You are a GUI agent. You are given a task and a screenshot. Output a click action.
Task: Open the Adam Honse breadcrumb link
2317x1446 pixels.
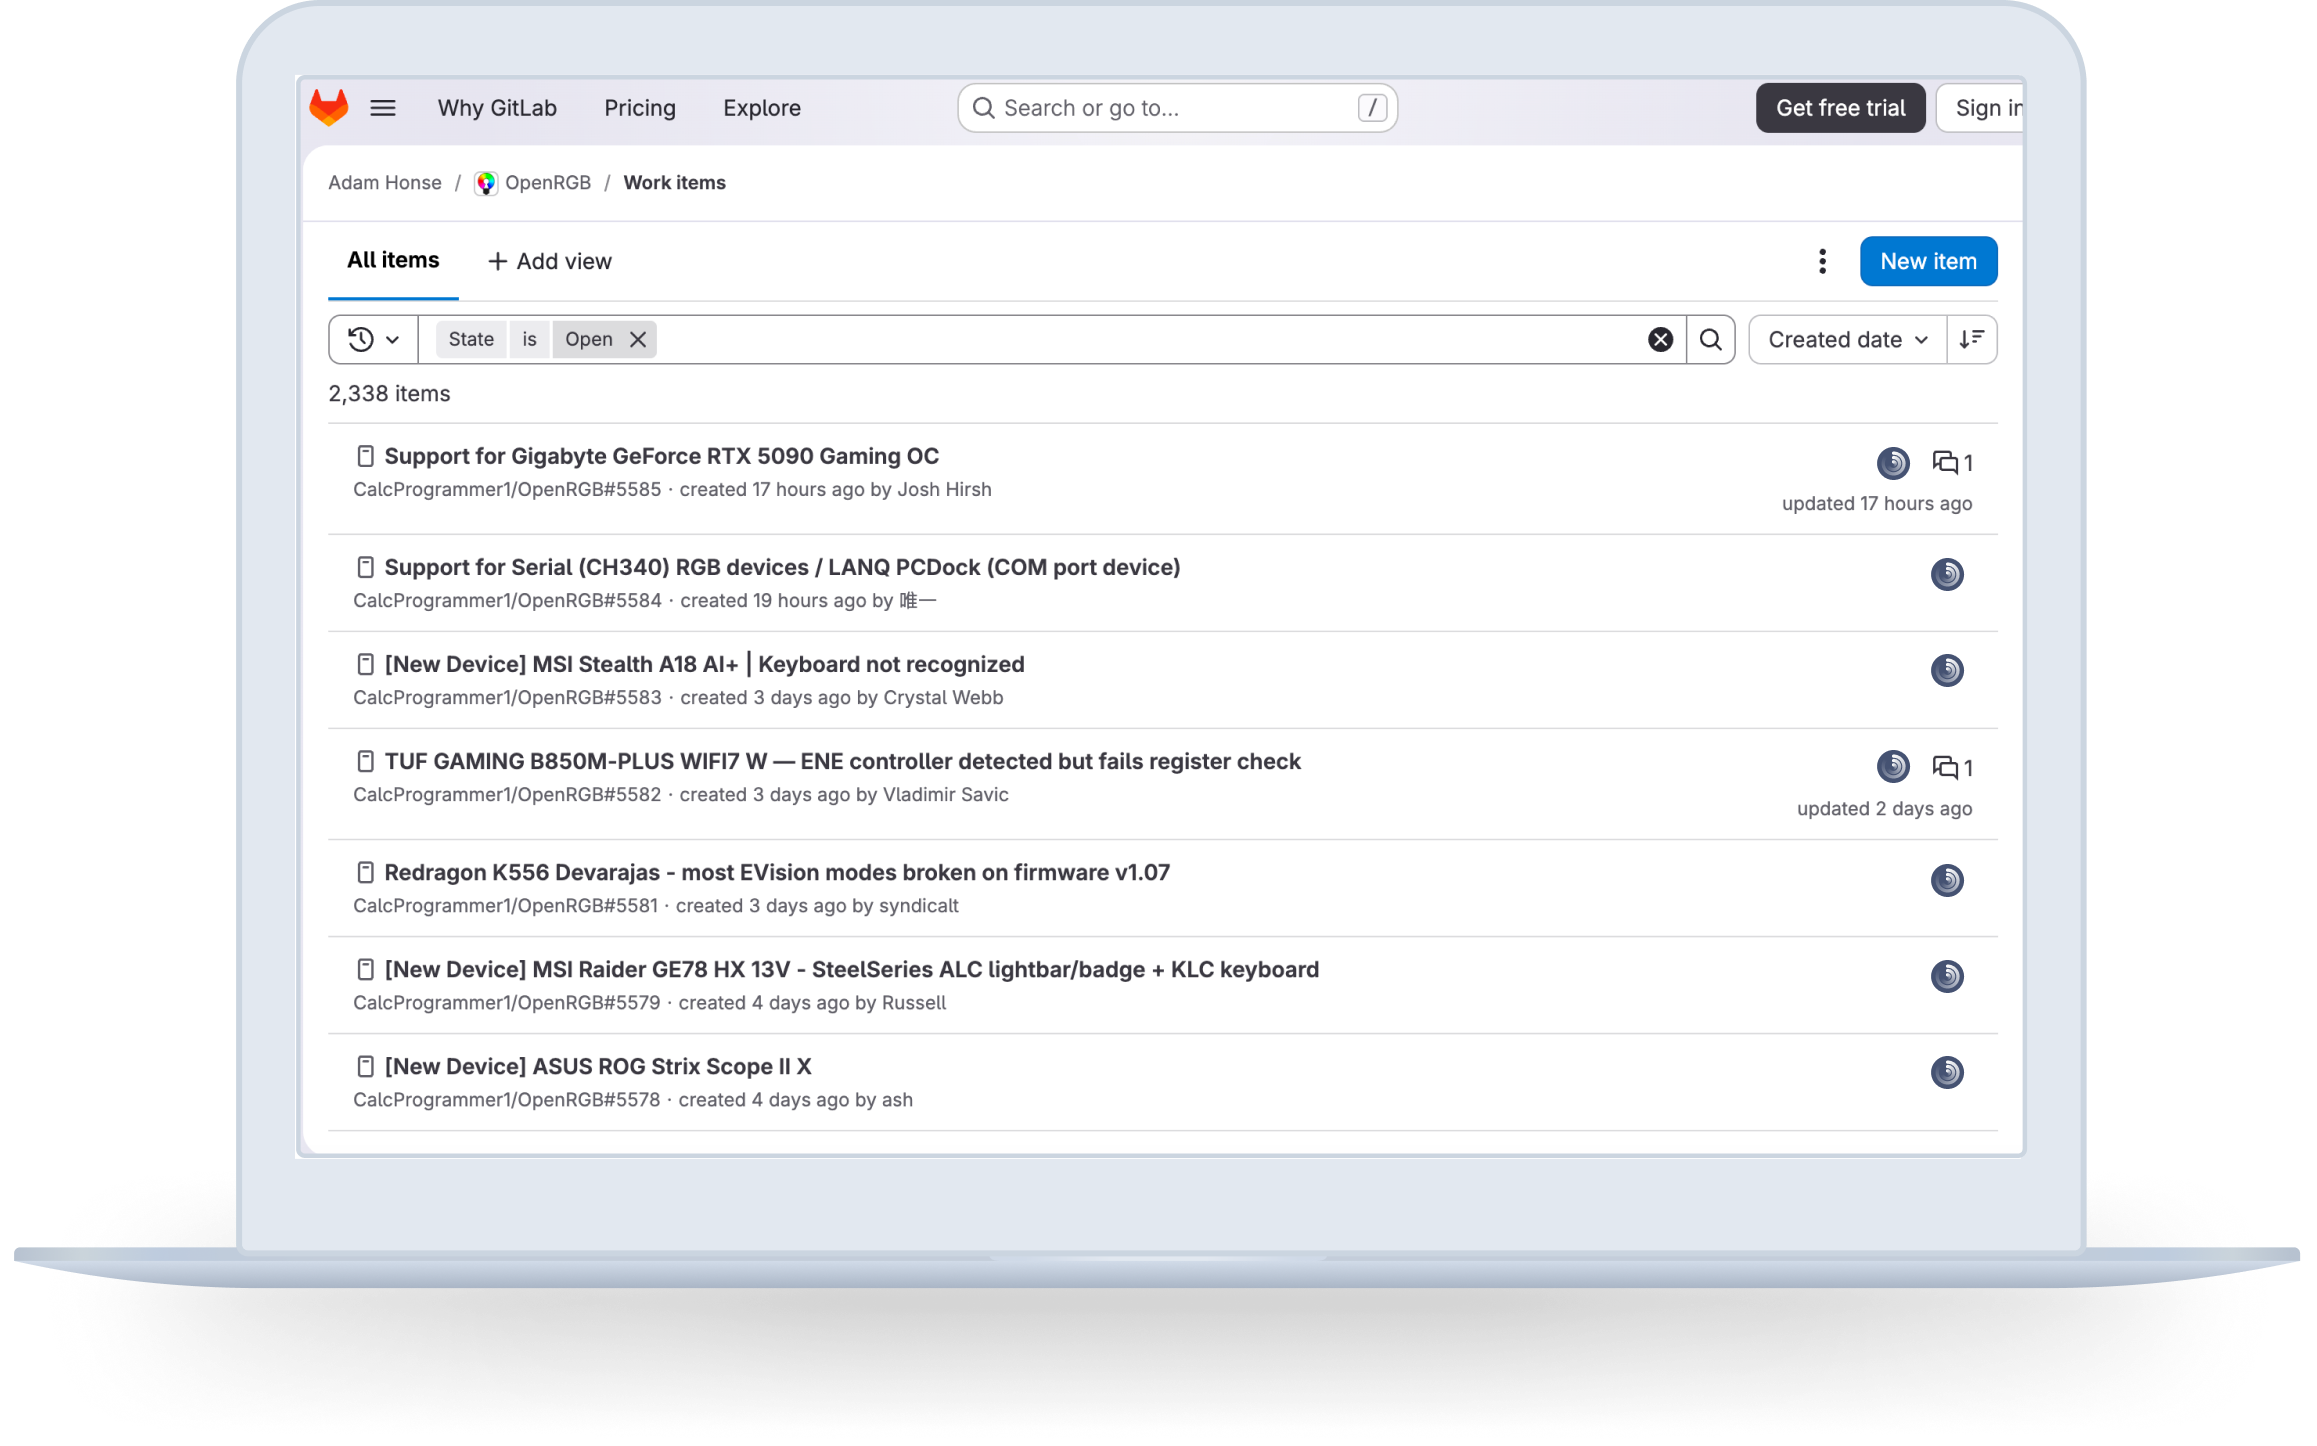(x=385, y=183)
